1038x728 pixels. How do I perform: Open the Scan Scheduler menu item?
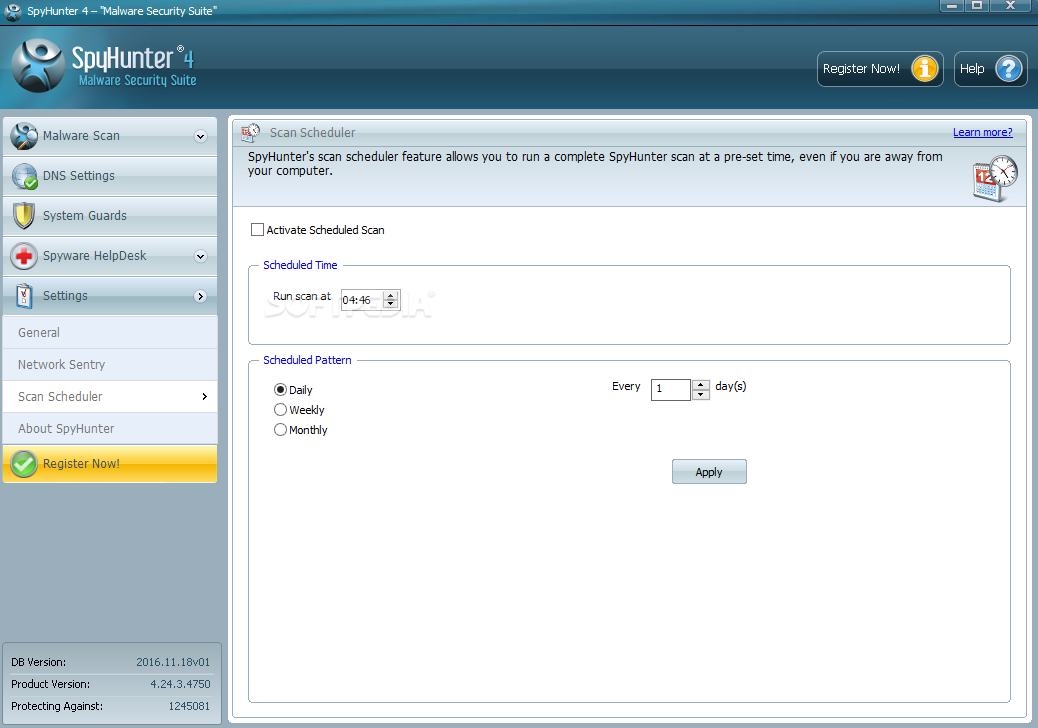(x=110, y=396)
